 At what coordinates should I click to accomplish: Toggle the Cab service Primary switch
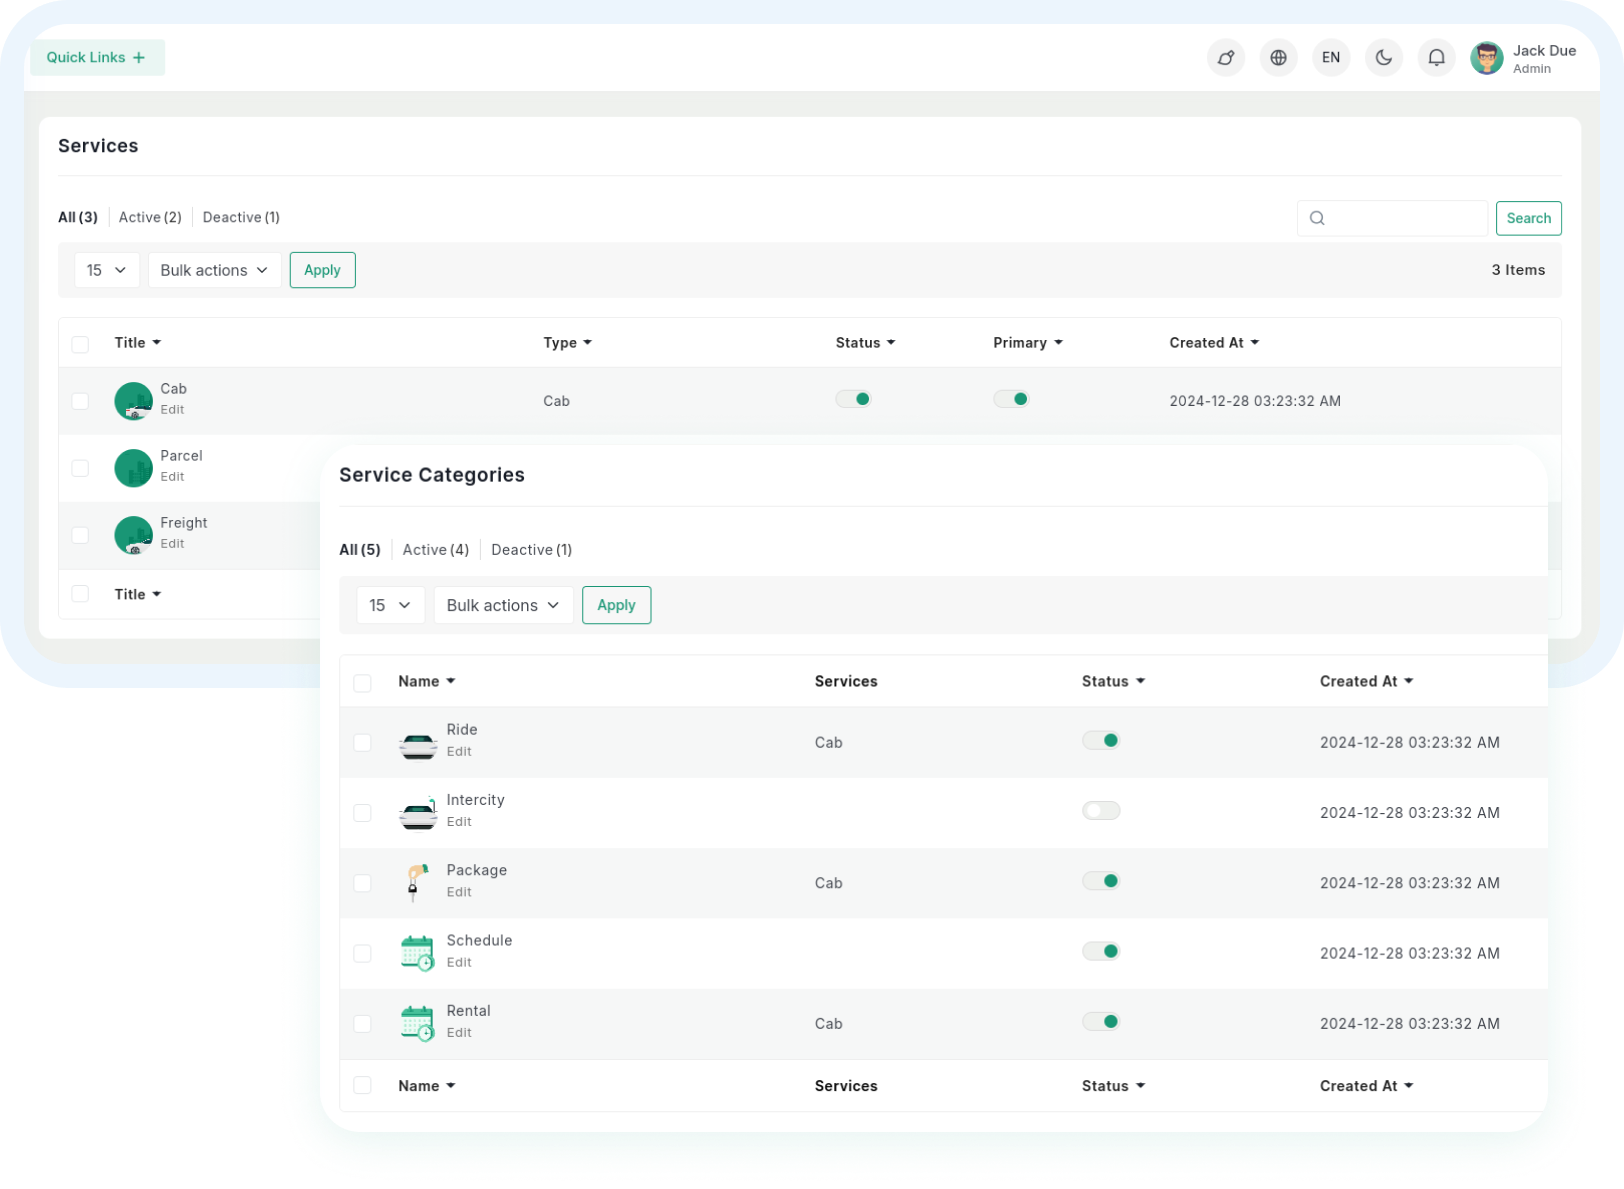click(1011, 399)
